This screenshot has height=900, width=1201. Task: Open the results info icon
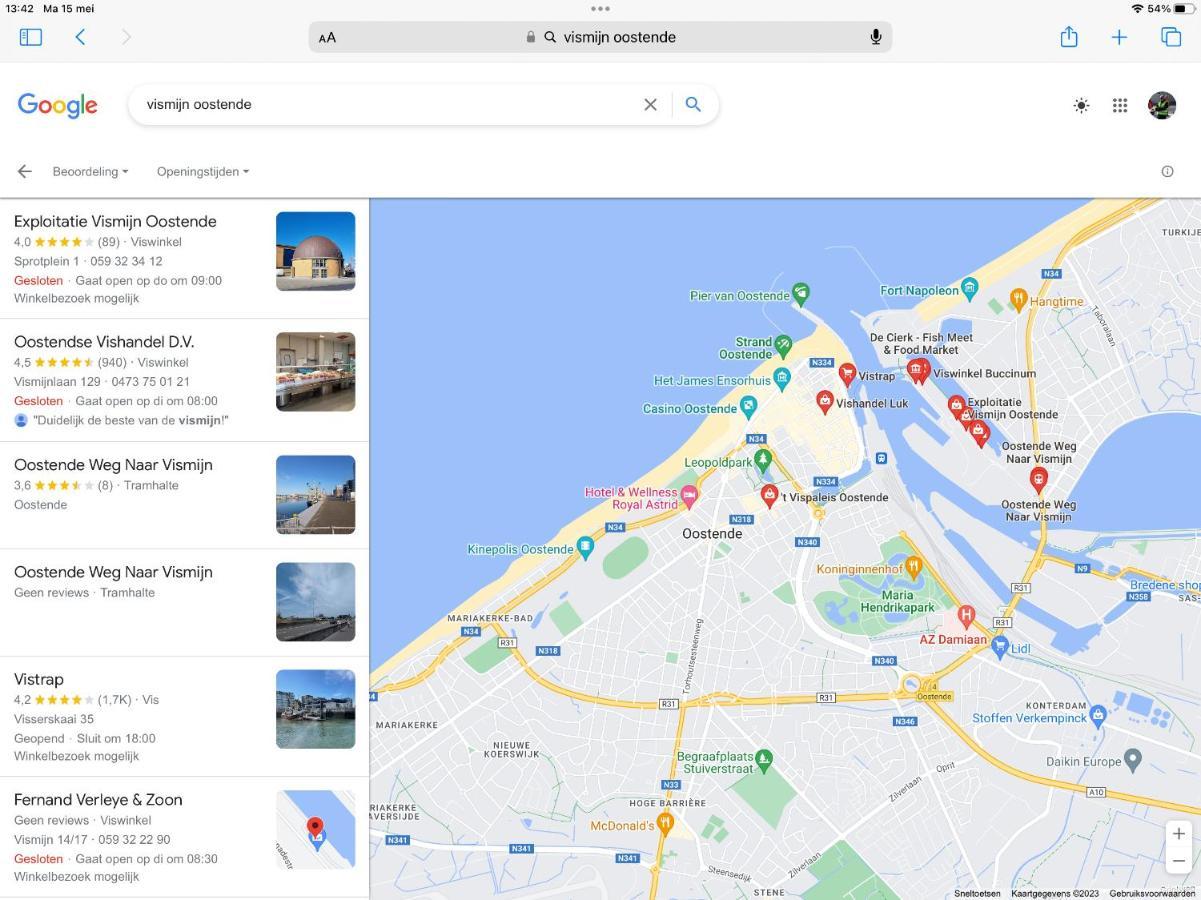[1167, 171]
